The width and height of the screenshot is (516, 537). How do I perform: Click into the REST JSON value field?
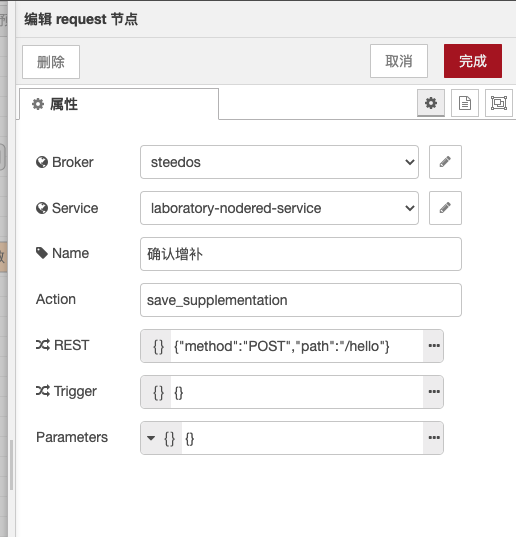pos(297,346)
